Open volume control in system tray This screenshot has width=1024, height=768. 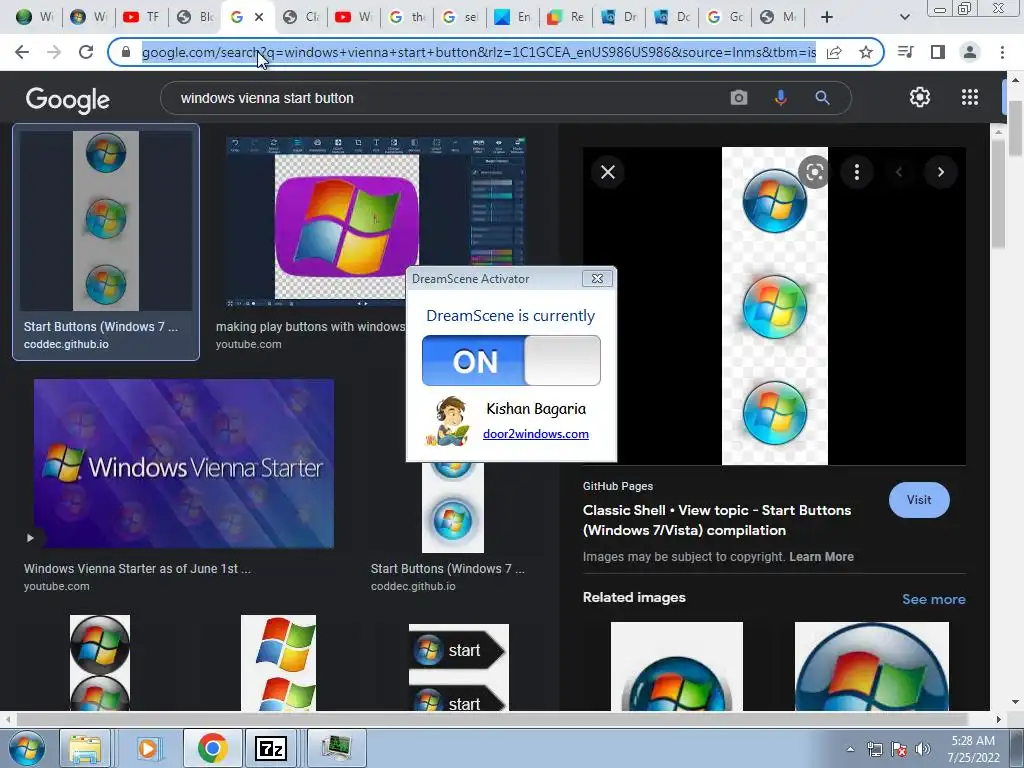tap(922, 749)
